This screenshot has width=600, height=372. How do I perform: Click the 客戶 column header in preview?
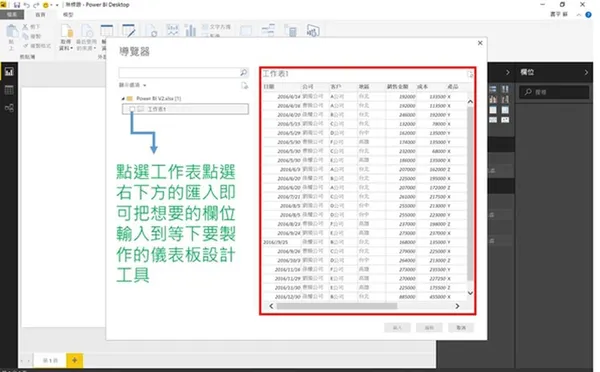coord(336,86)
